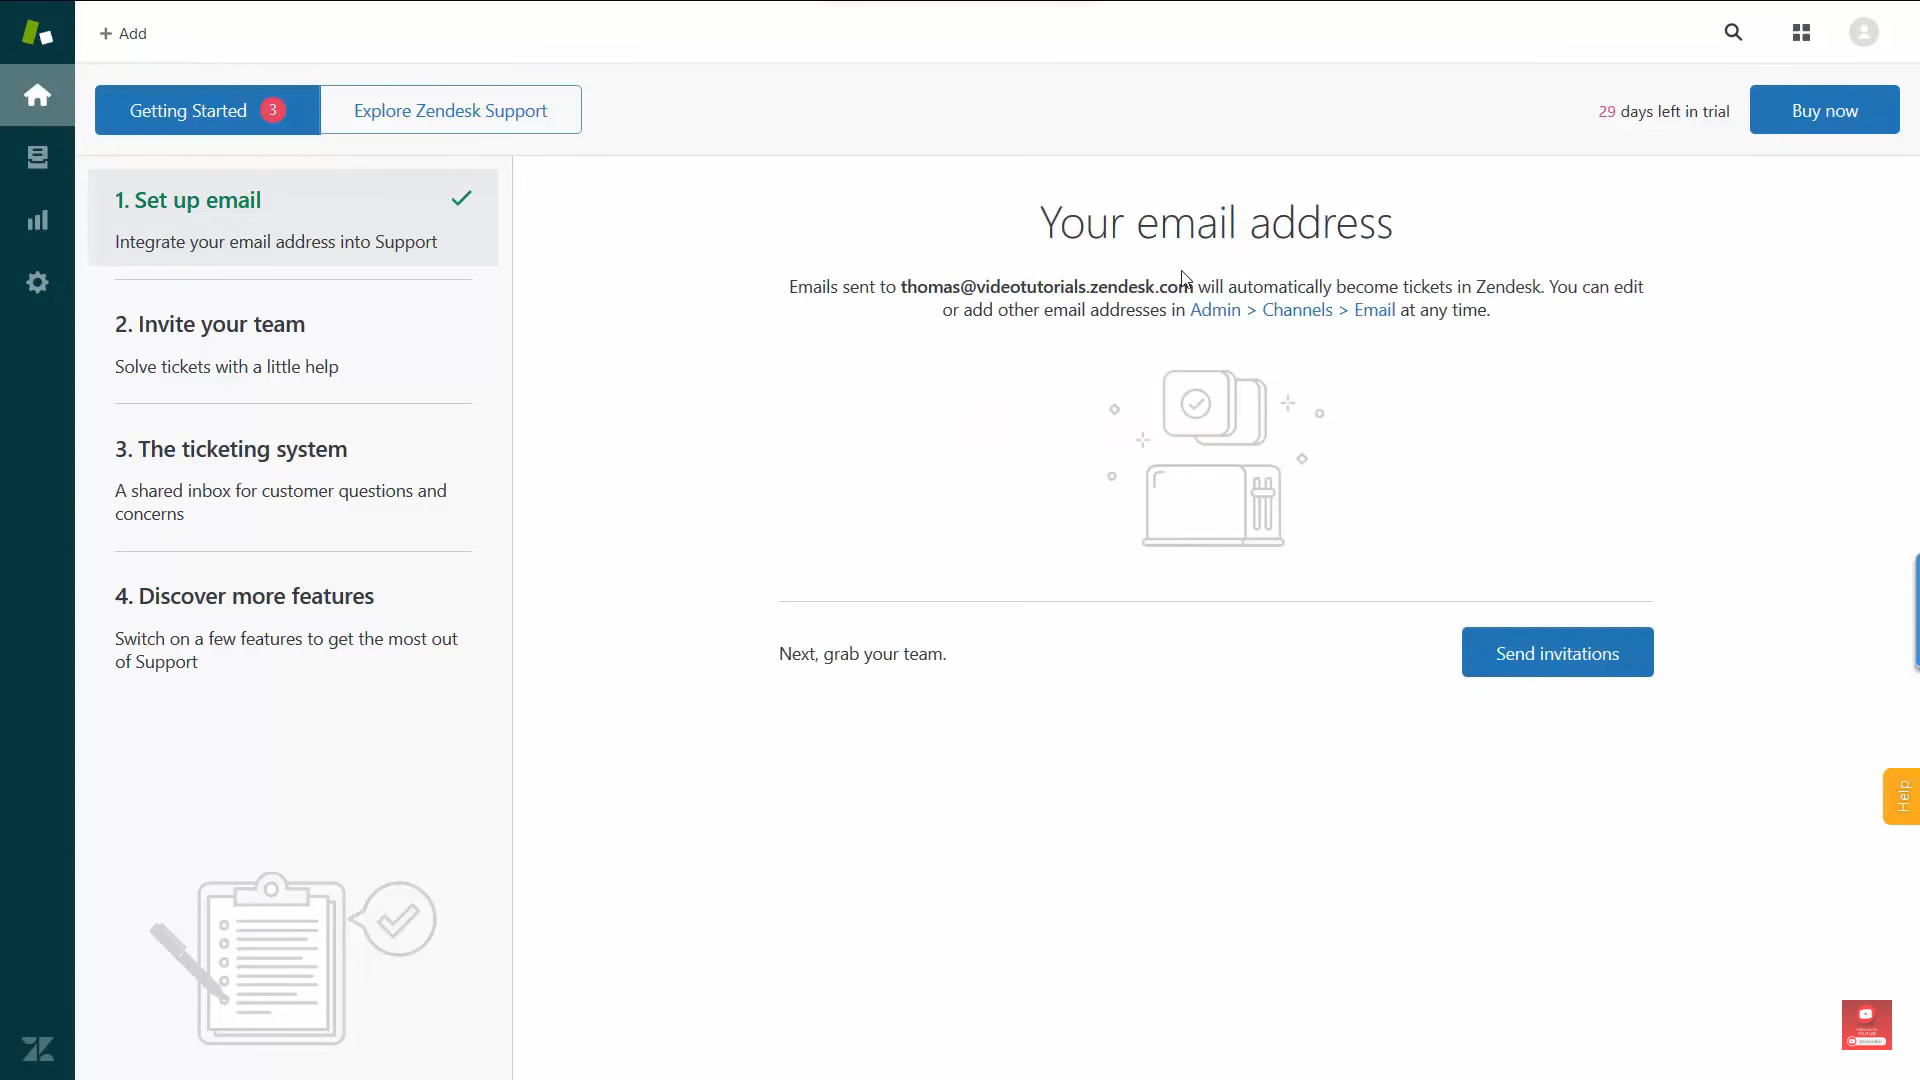
Task: Click the 'Your email address' heading
Action: coord(1216,222)
